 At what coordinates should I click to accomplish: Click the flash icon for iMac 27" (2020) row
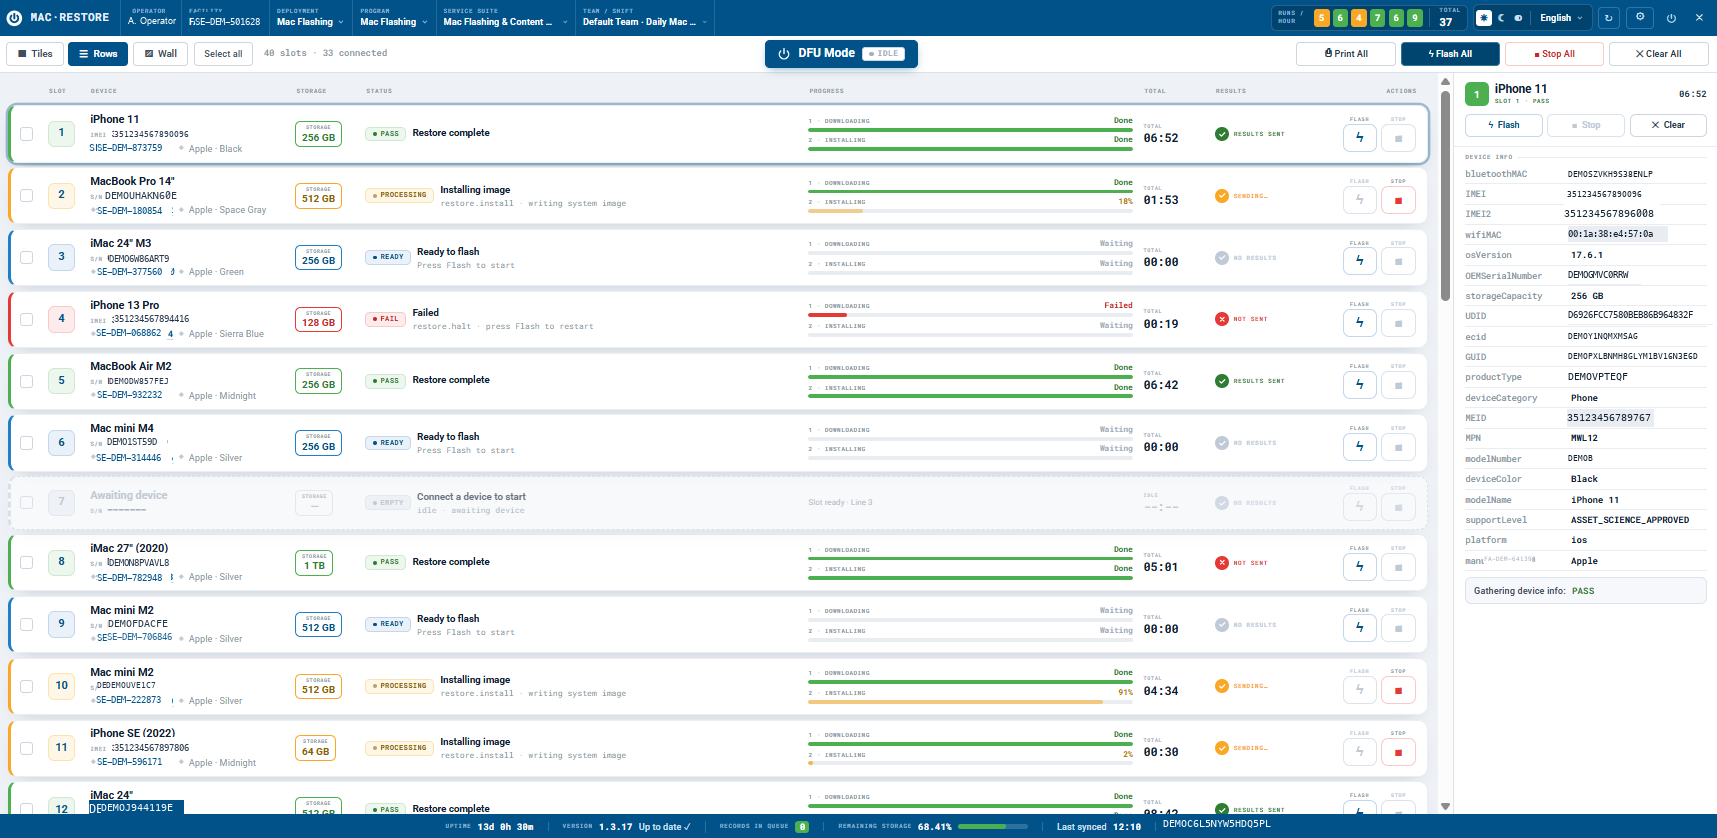pyautogui.click(x=1359, y=566)
